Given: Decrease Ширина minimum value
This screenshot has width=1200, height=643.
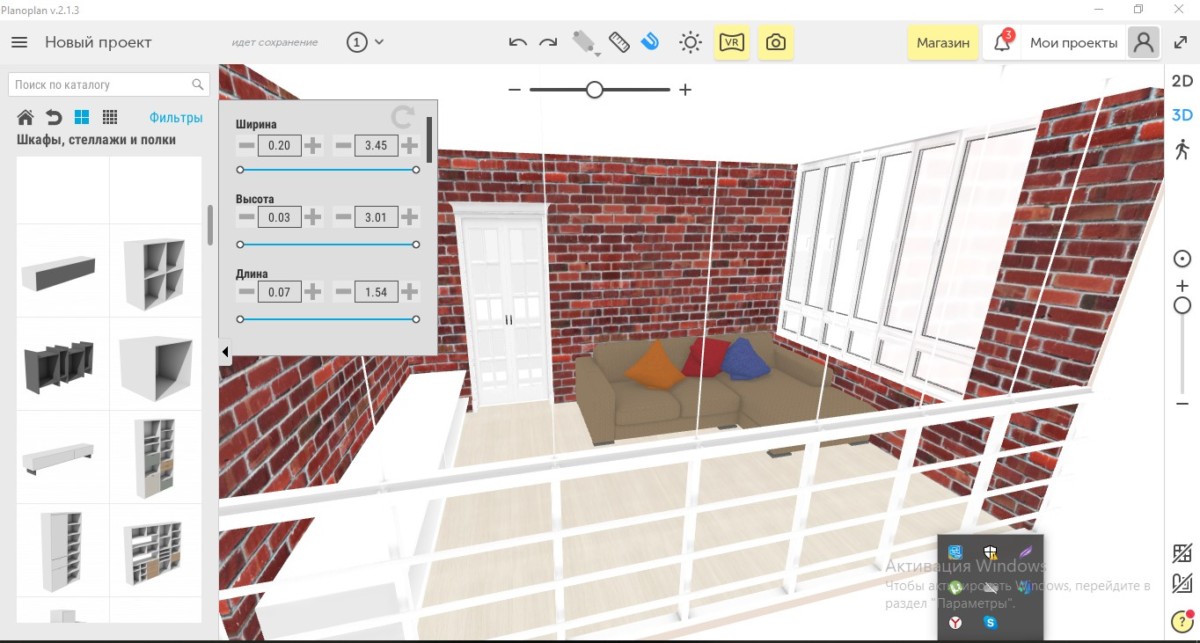Looking at the screenshot, I should [246, 146].
